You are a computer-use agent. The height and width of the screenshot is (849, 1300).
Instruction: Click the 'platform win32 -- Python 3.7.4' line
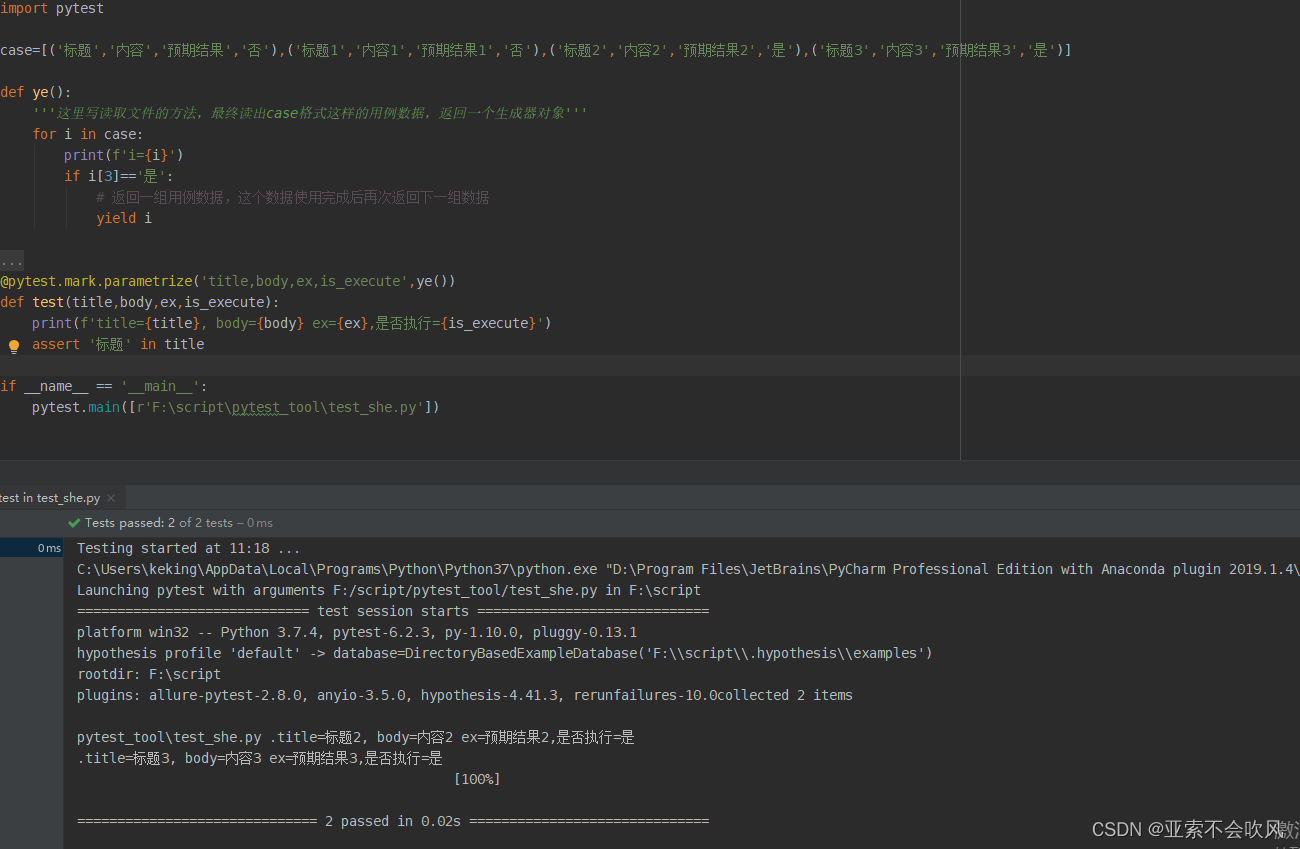(x=357, y=632)
